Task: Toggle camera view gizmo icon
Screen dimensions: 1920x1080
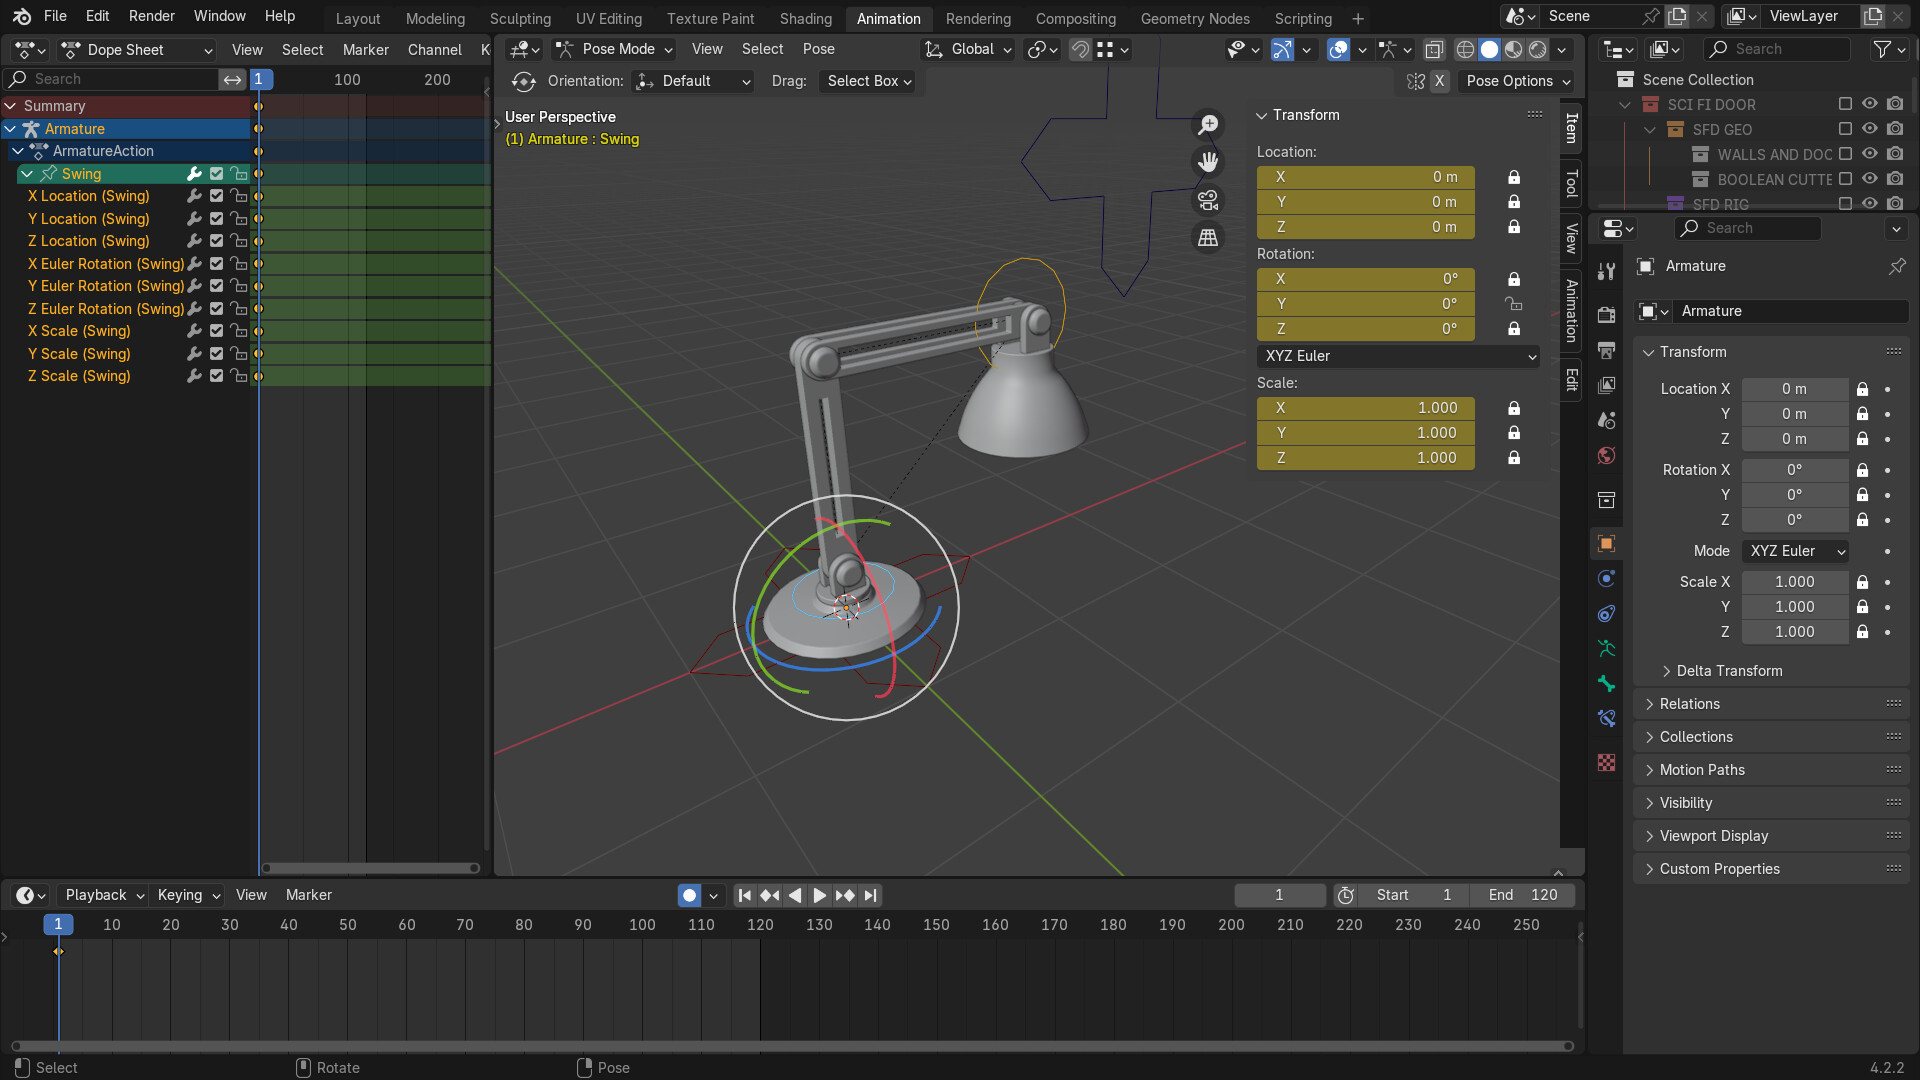Action: (1208, 200)
